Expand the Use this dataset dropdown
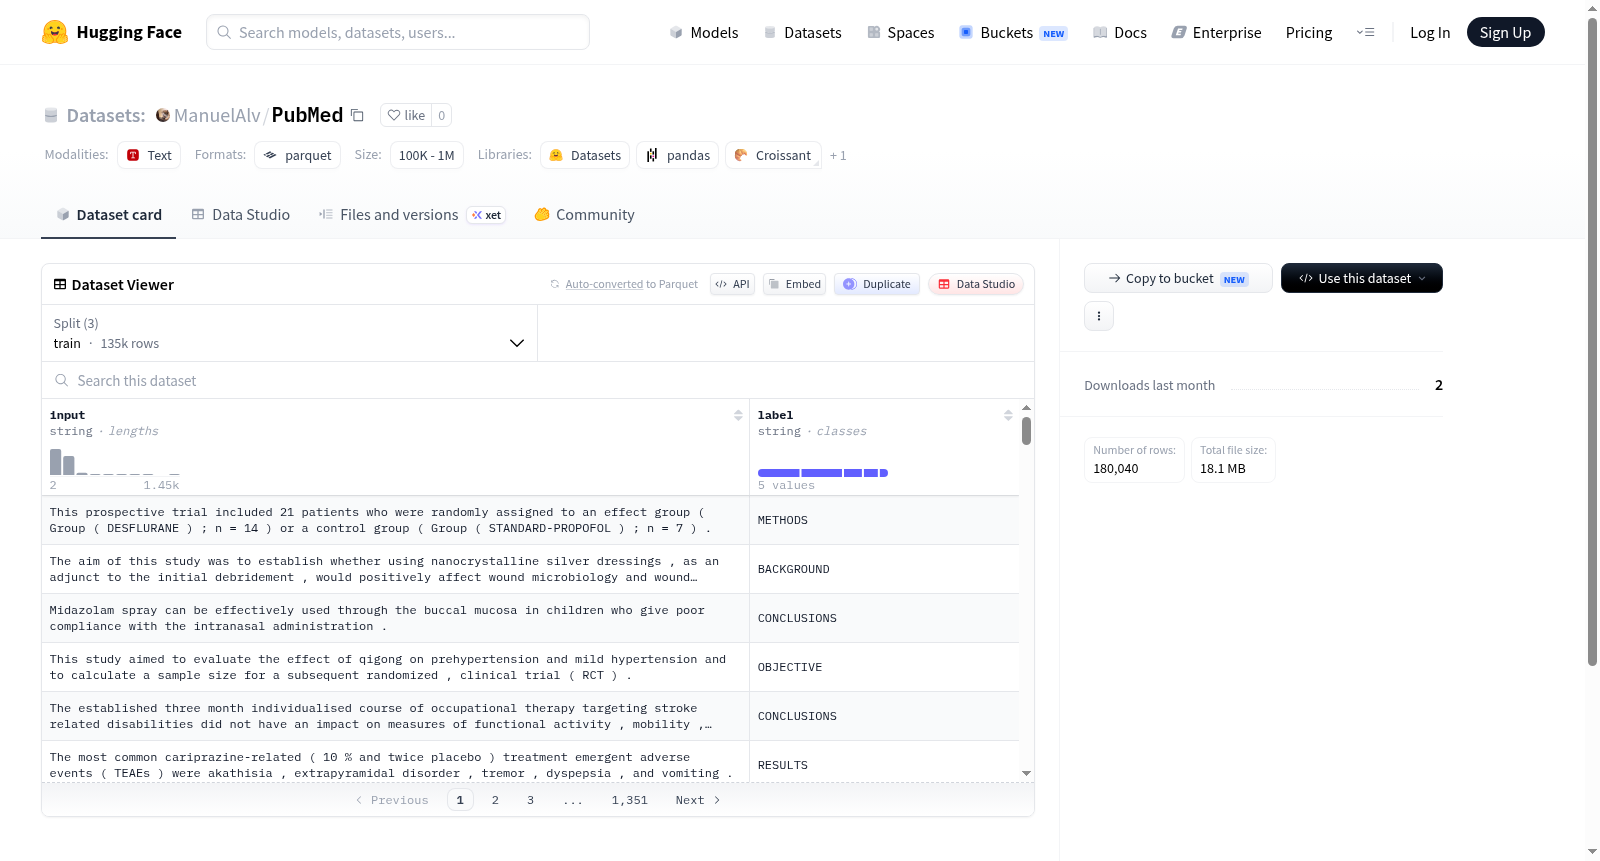 pos(1362,278)
